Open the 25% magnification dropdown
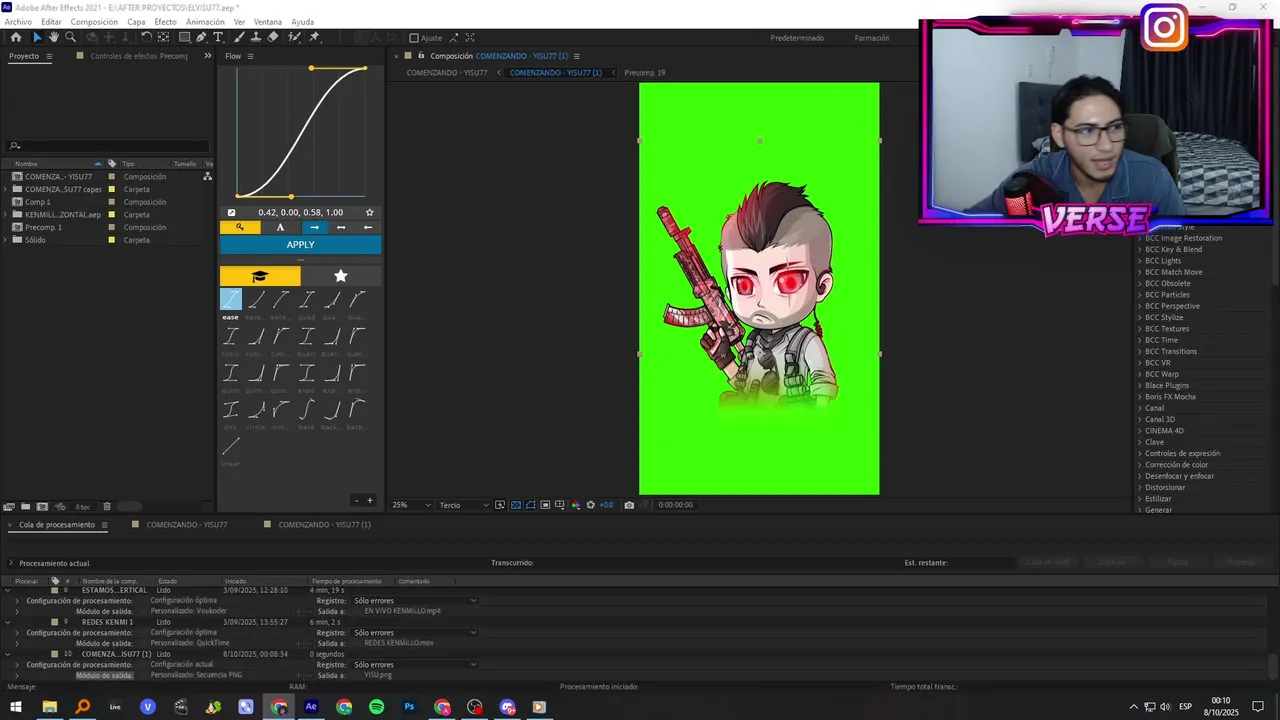 click(x=411, y=505)
